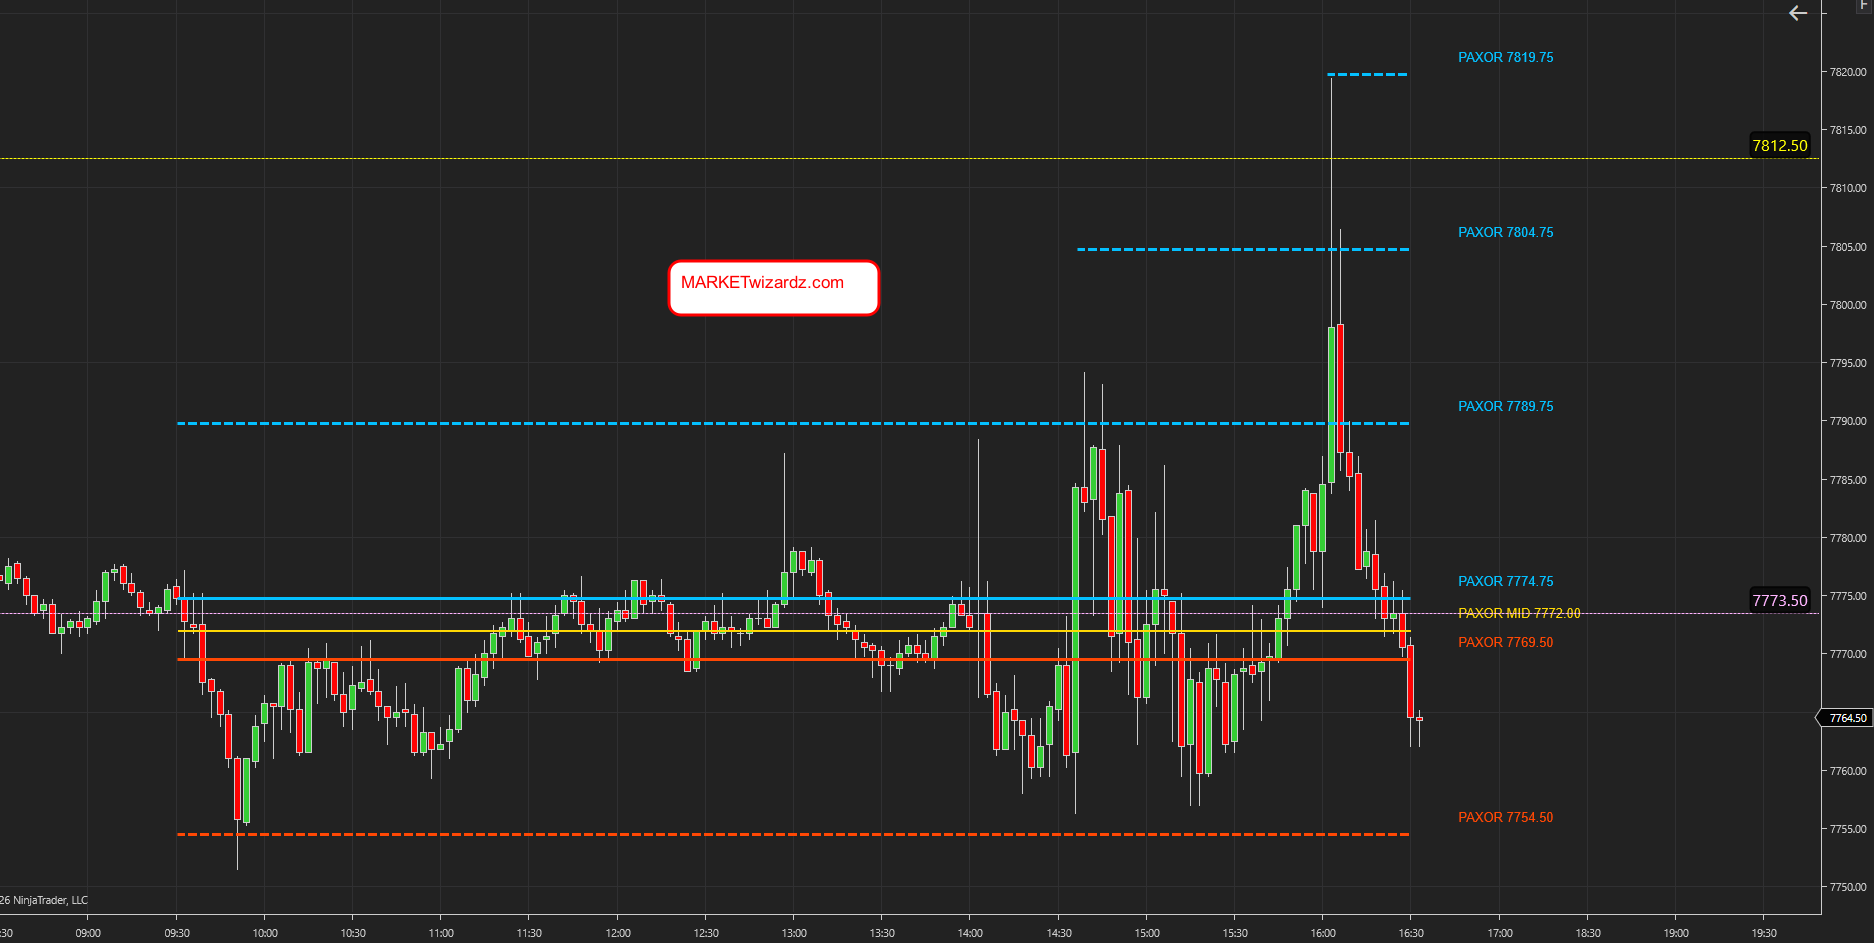Select the PAXOR 7774.75 level label

point(1505,581)
